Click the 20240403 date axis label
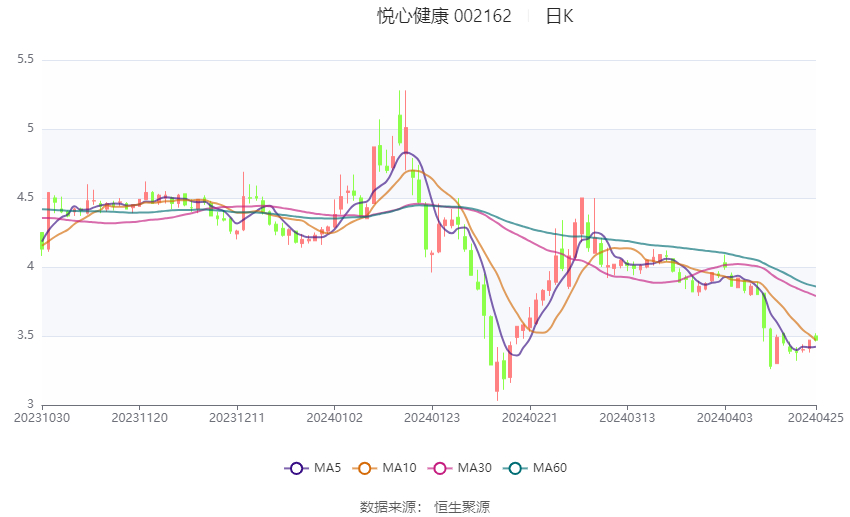 (725, 418)
